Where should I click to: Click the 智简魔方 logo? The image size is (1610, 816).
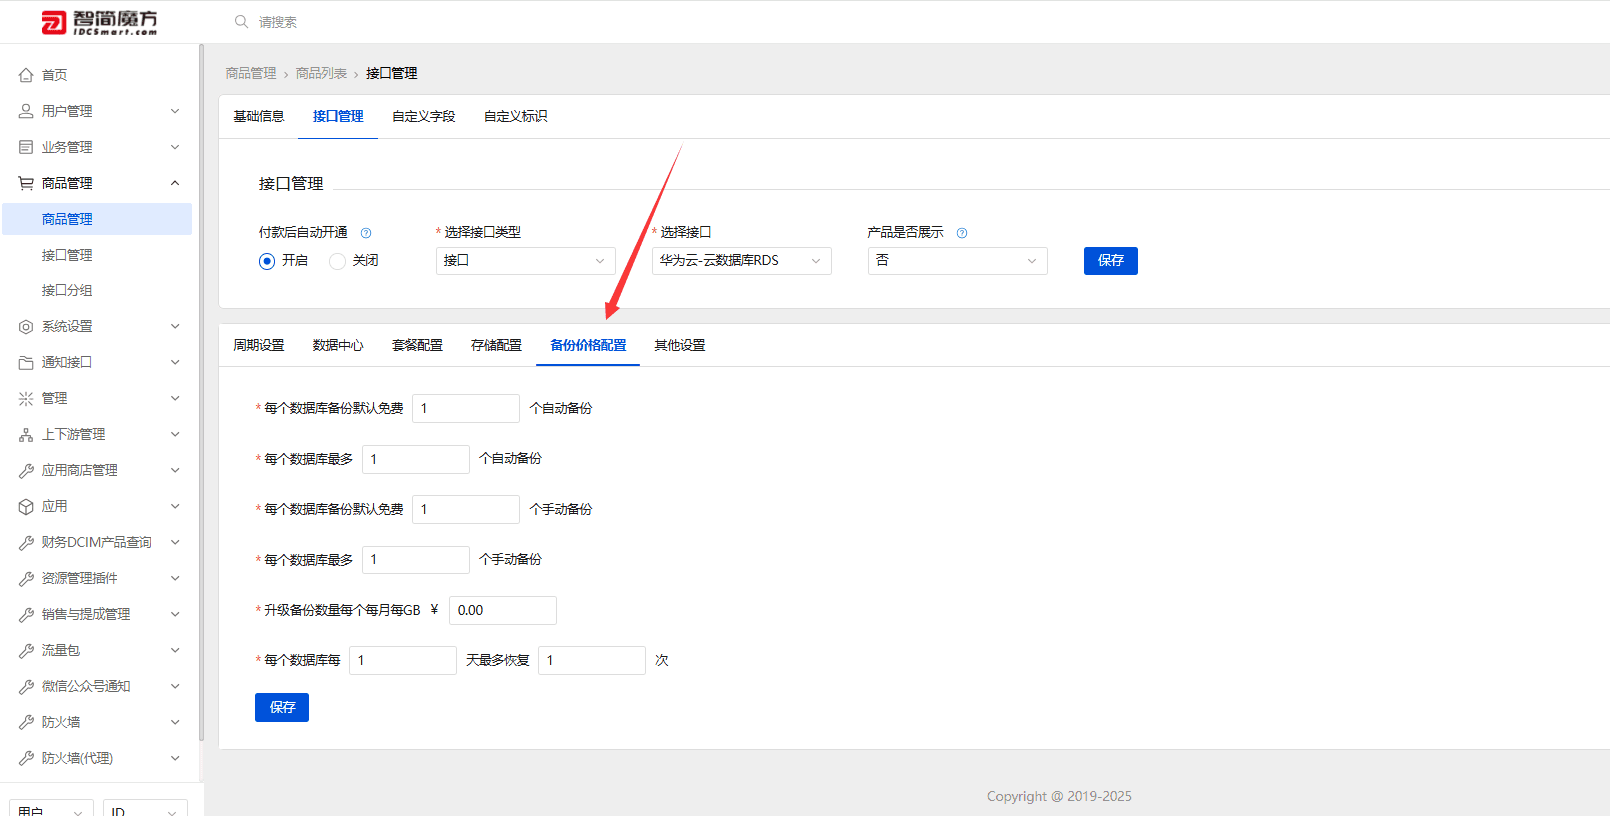pyautogui.click(x=99, y=22)
